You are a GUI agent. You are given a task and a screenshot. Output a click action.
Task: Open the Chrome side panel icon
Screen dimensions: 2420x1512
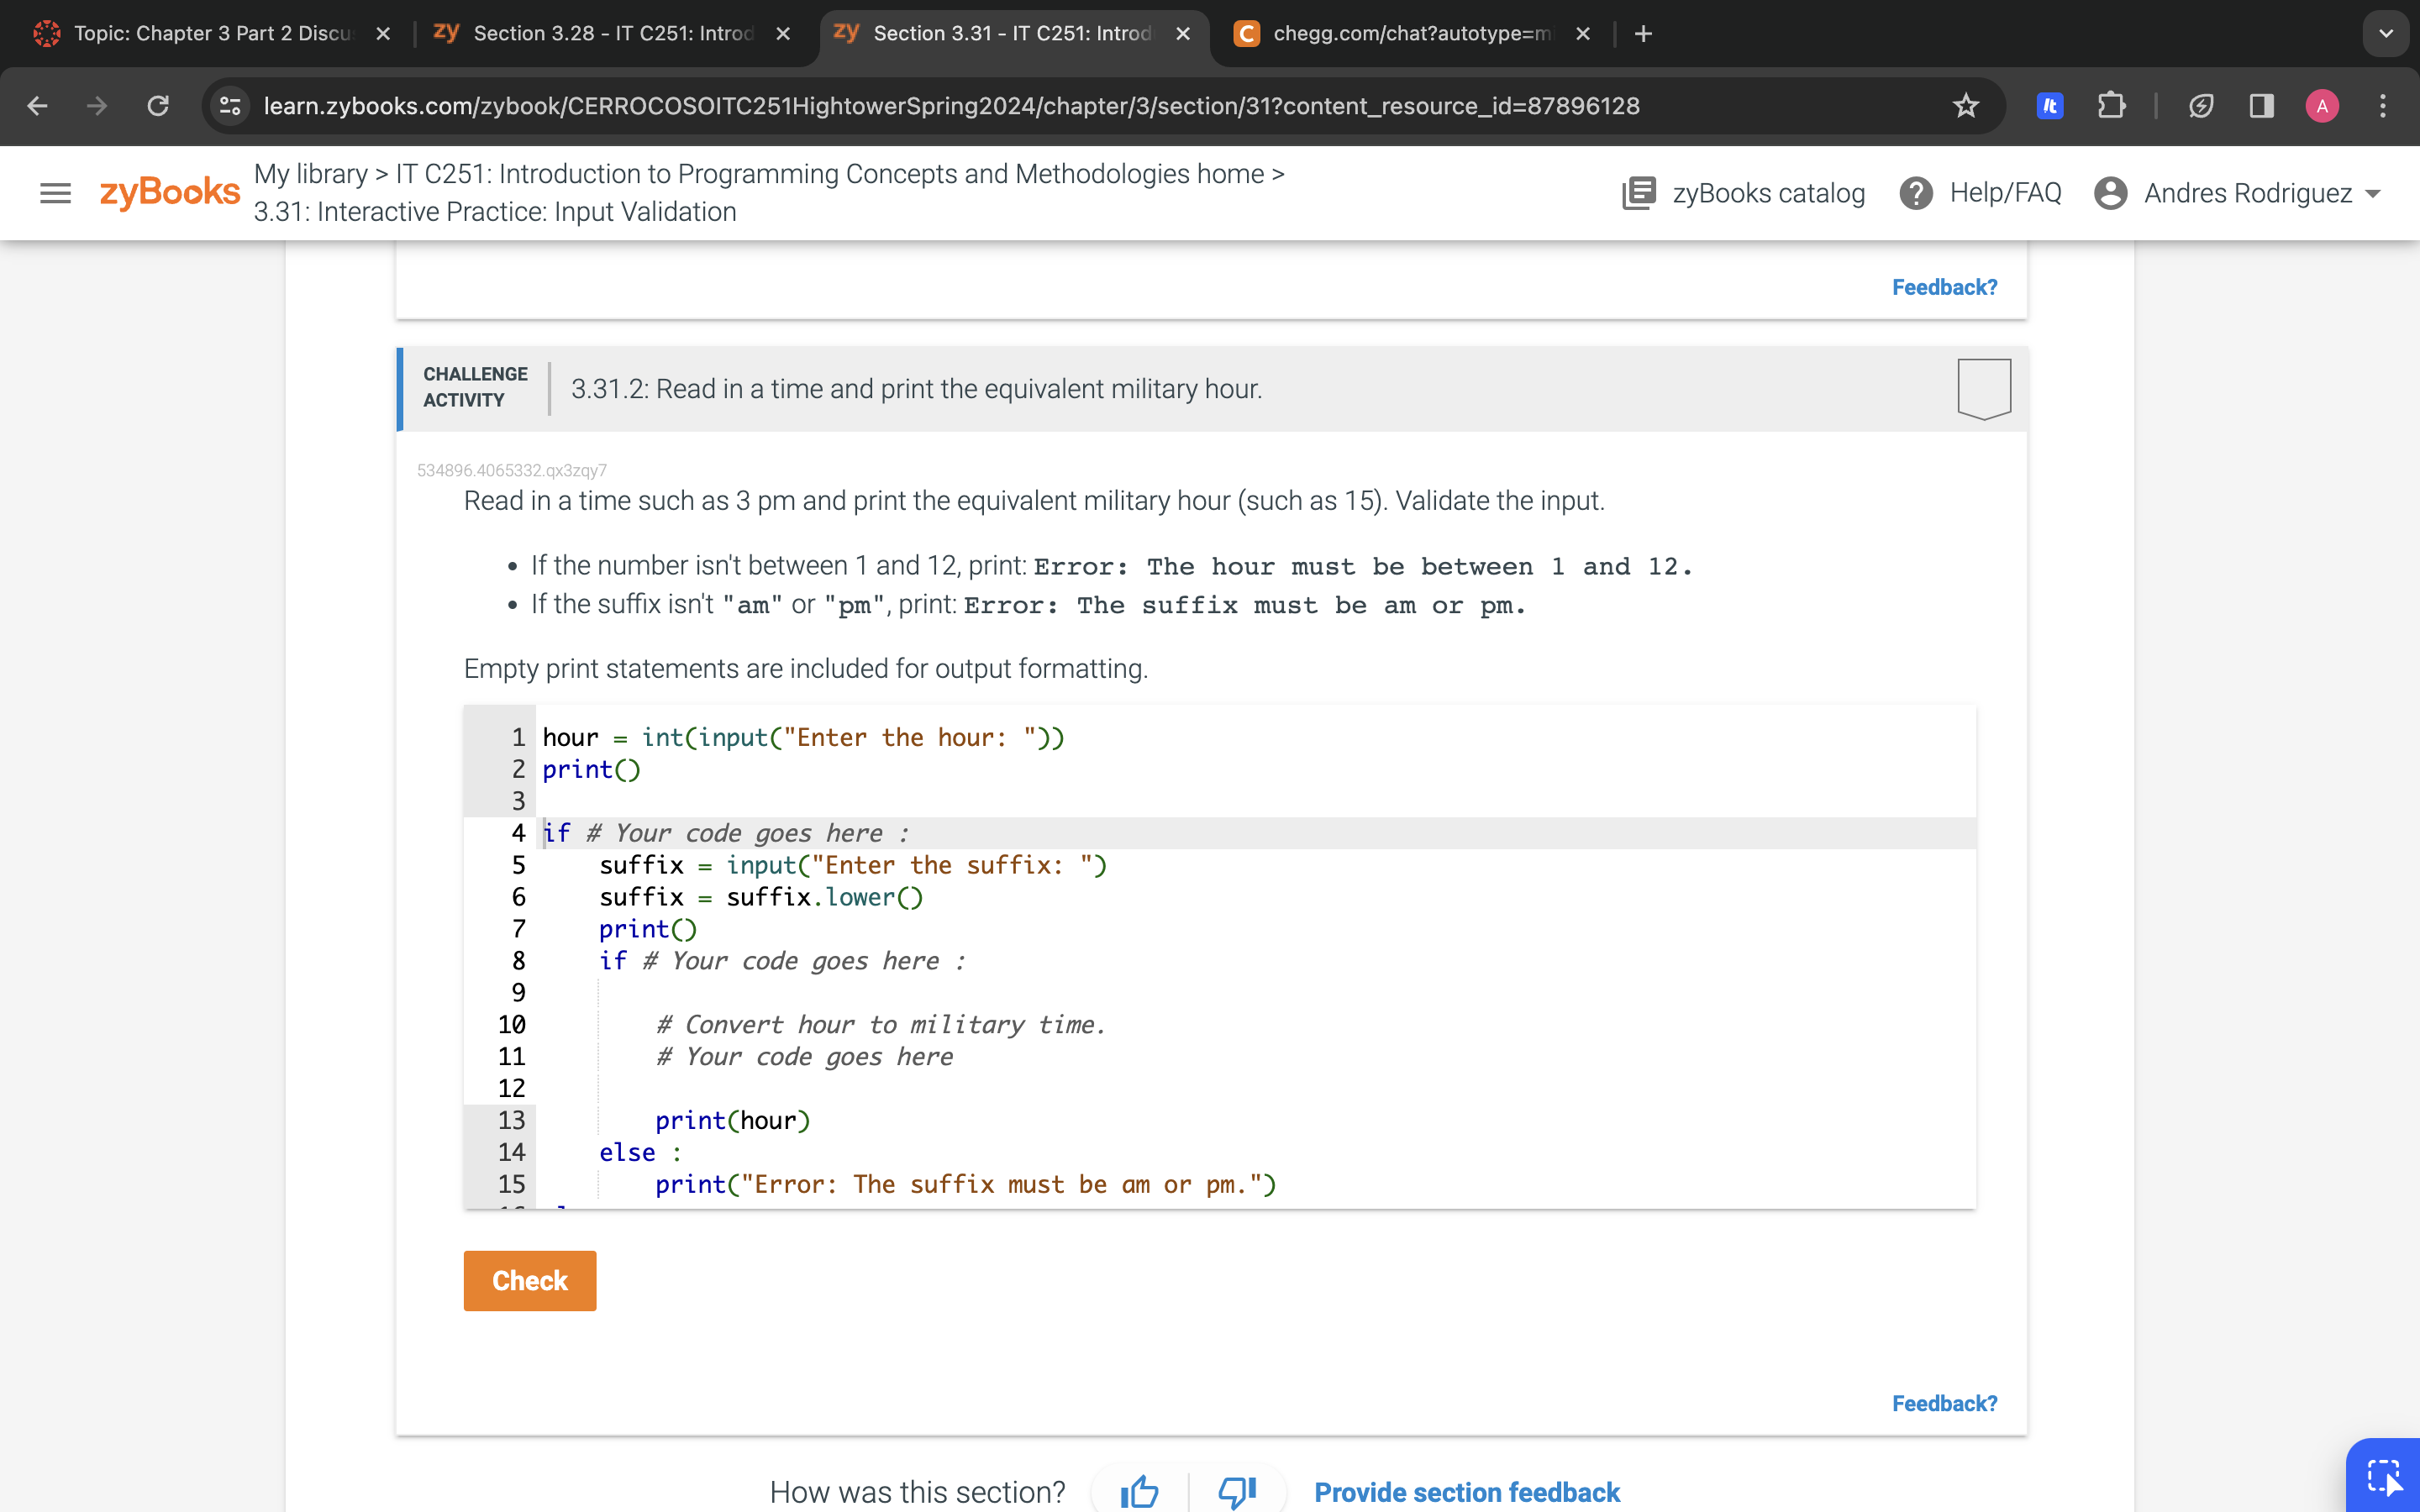click(2261, 105)
